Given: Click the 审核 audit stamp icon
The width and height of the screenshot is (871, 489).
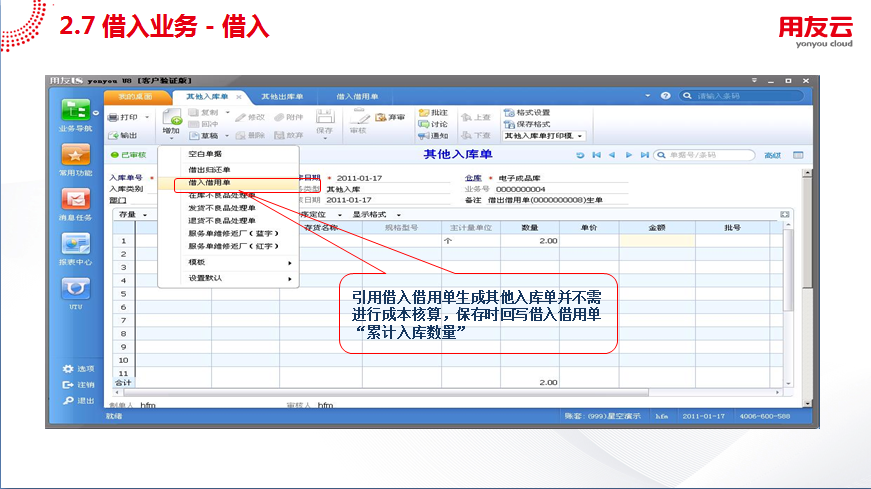Looking at the screenshot, I should pos(359,117).
